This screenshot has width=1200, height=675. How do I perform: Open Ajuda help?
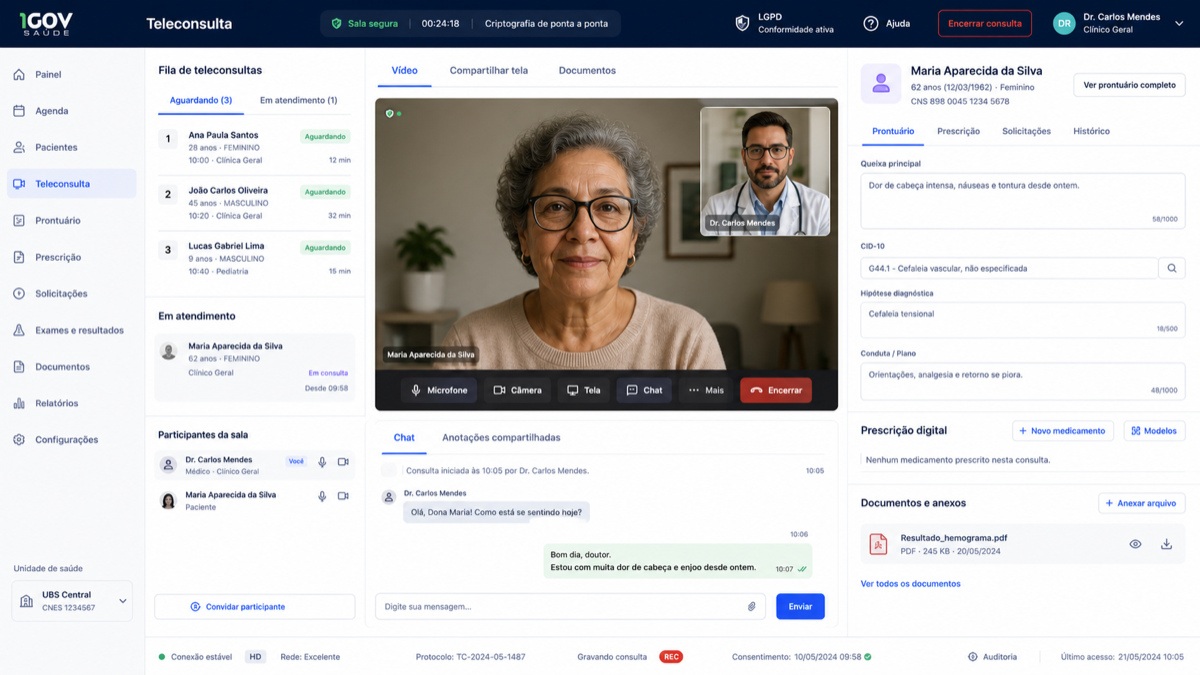tap(886, 23)
